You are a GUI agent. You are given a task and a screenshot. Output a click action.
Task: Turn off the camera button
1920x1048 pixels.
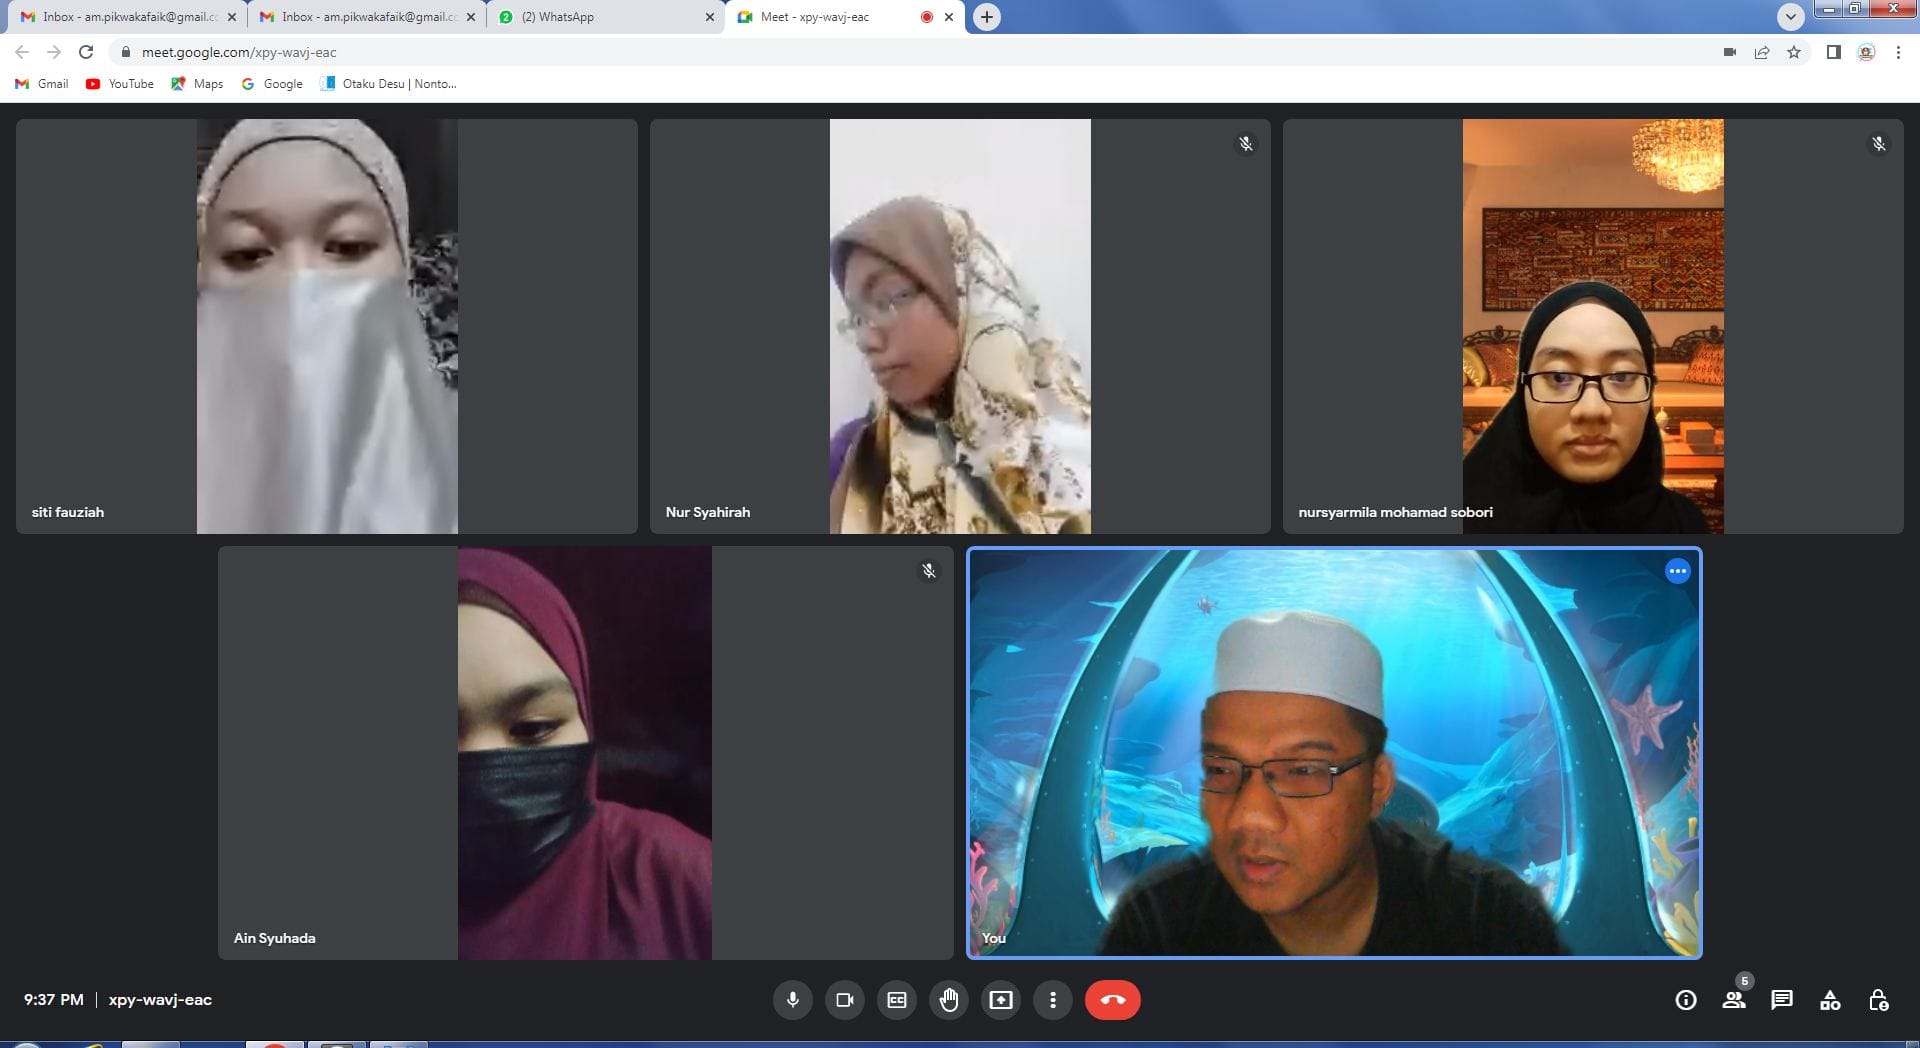click(845, 1000)
